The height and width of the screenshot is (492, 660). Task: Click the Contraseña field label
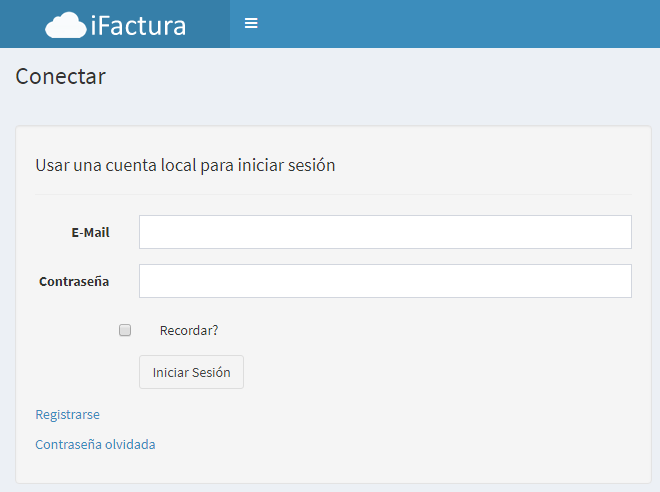(x=74, y=281)
